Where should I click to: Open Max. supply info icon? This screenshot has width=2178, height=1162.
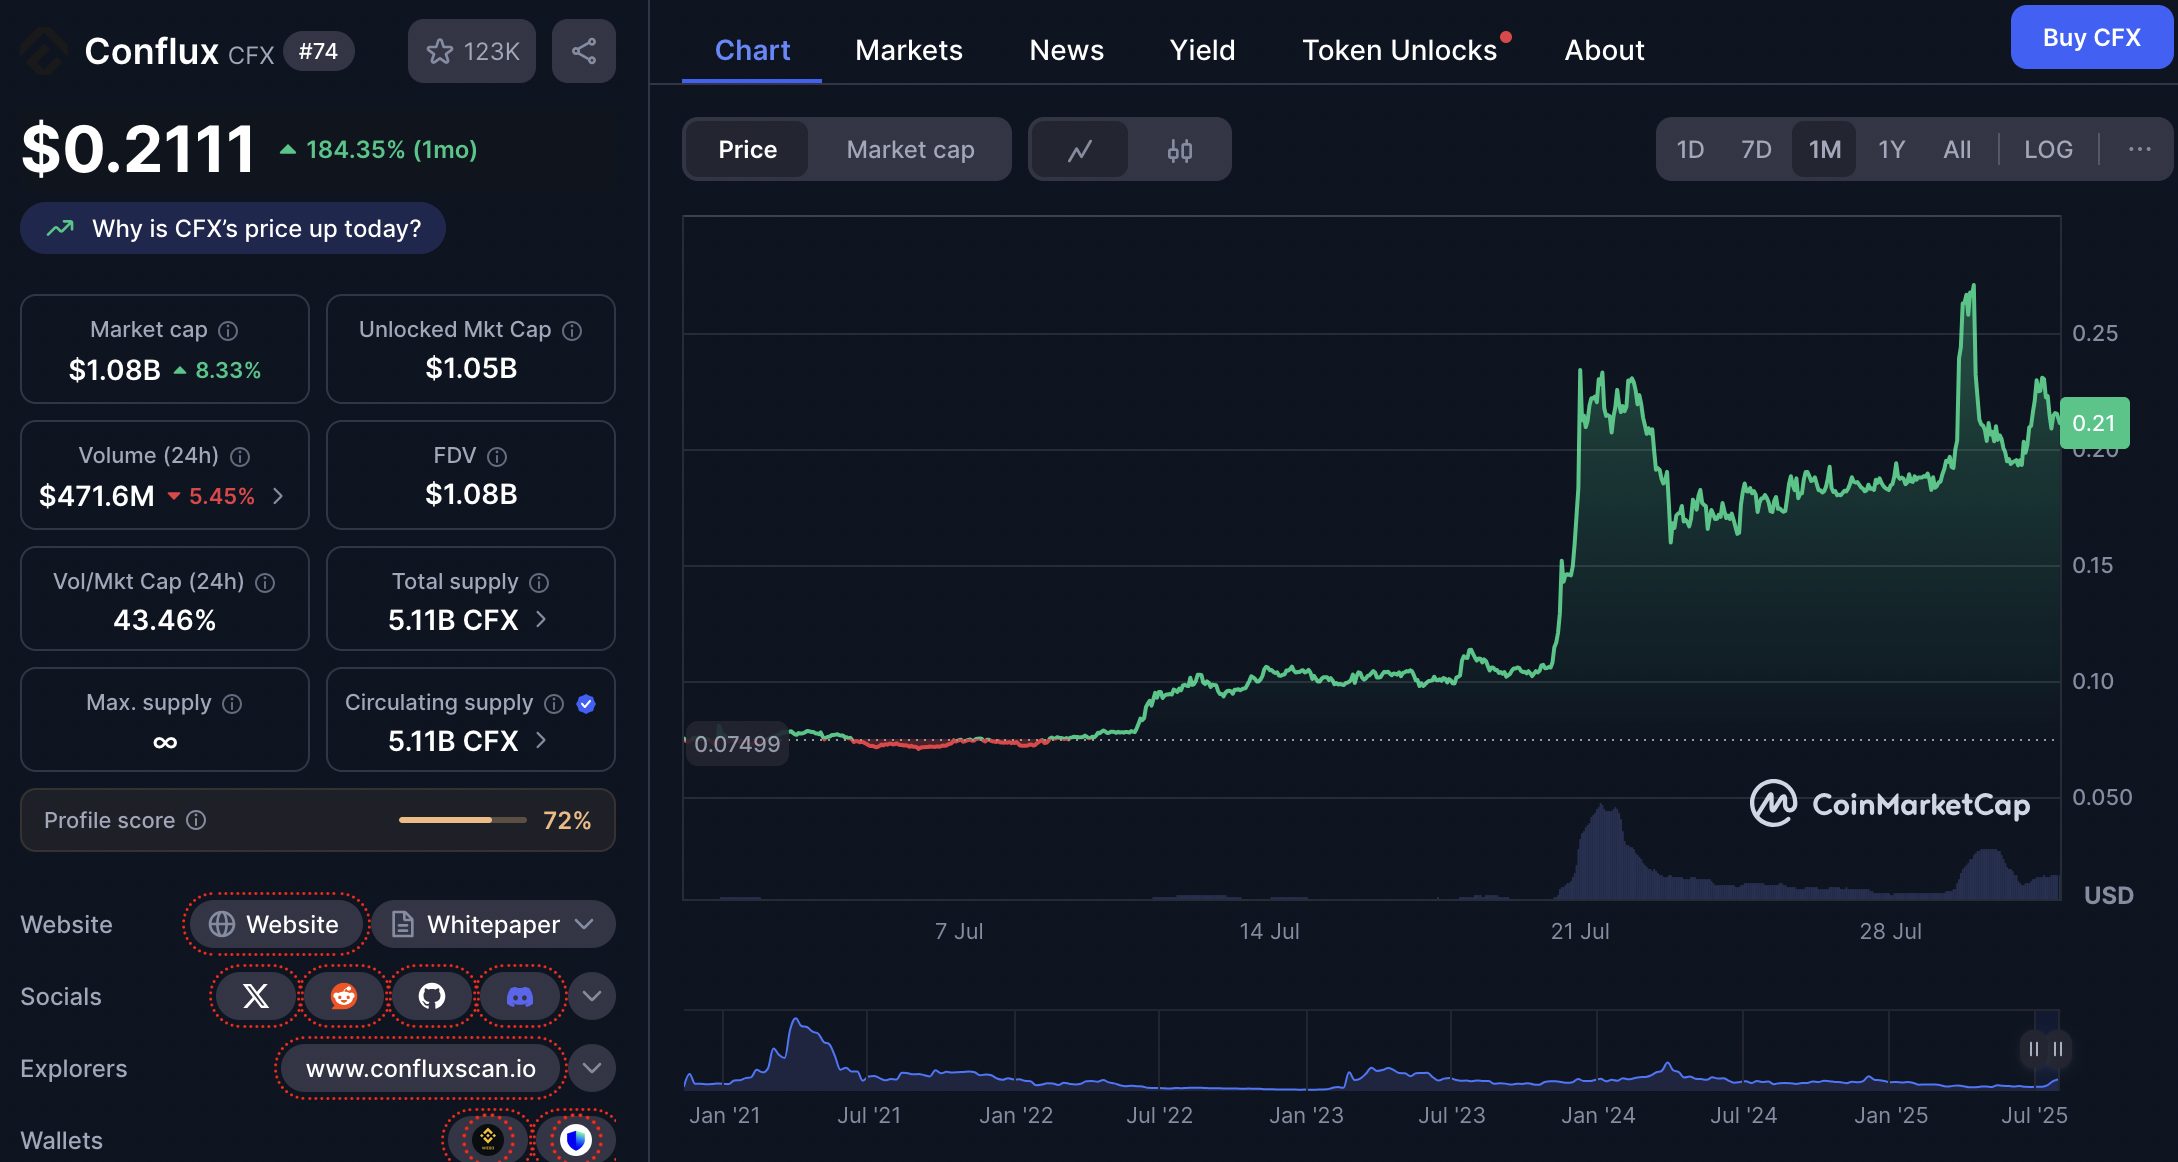coord(232,703)
